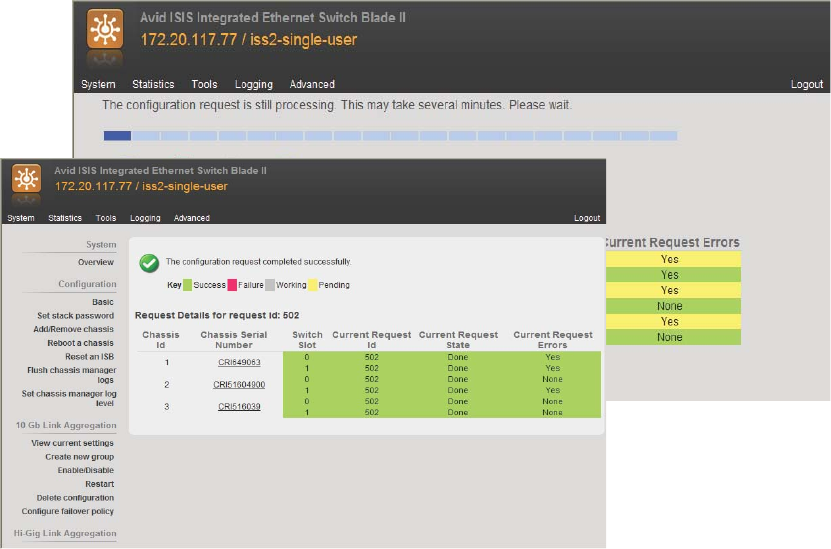Click the topmost yellow 'Yes' cell in back window
This screenshot has height=549, width=831.
coord(673,259)
